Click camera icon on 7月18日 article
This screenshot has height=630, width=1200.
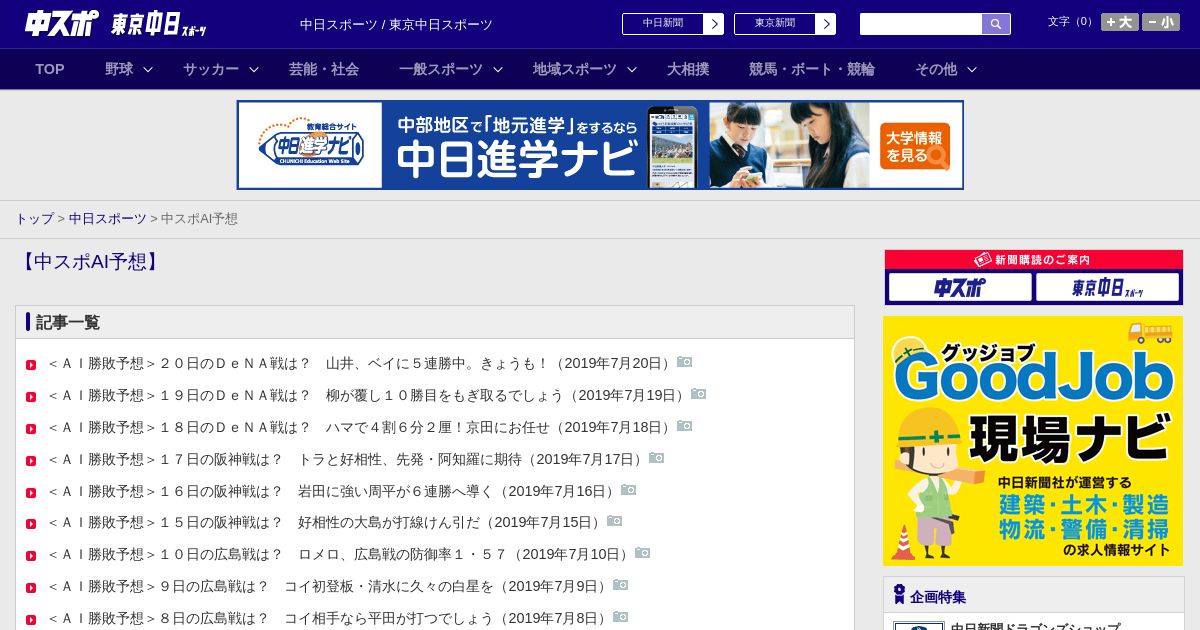click(x=685, y=426)
